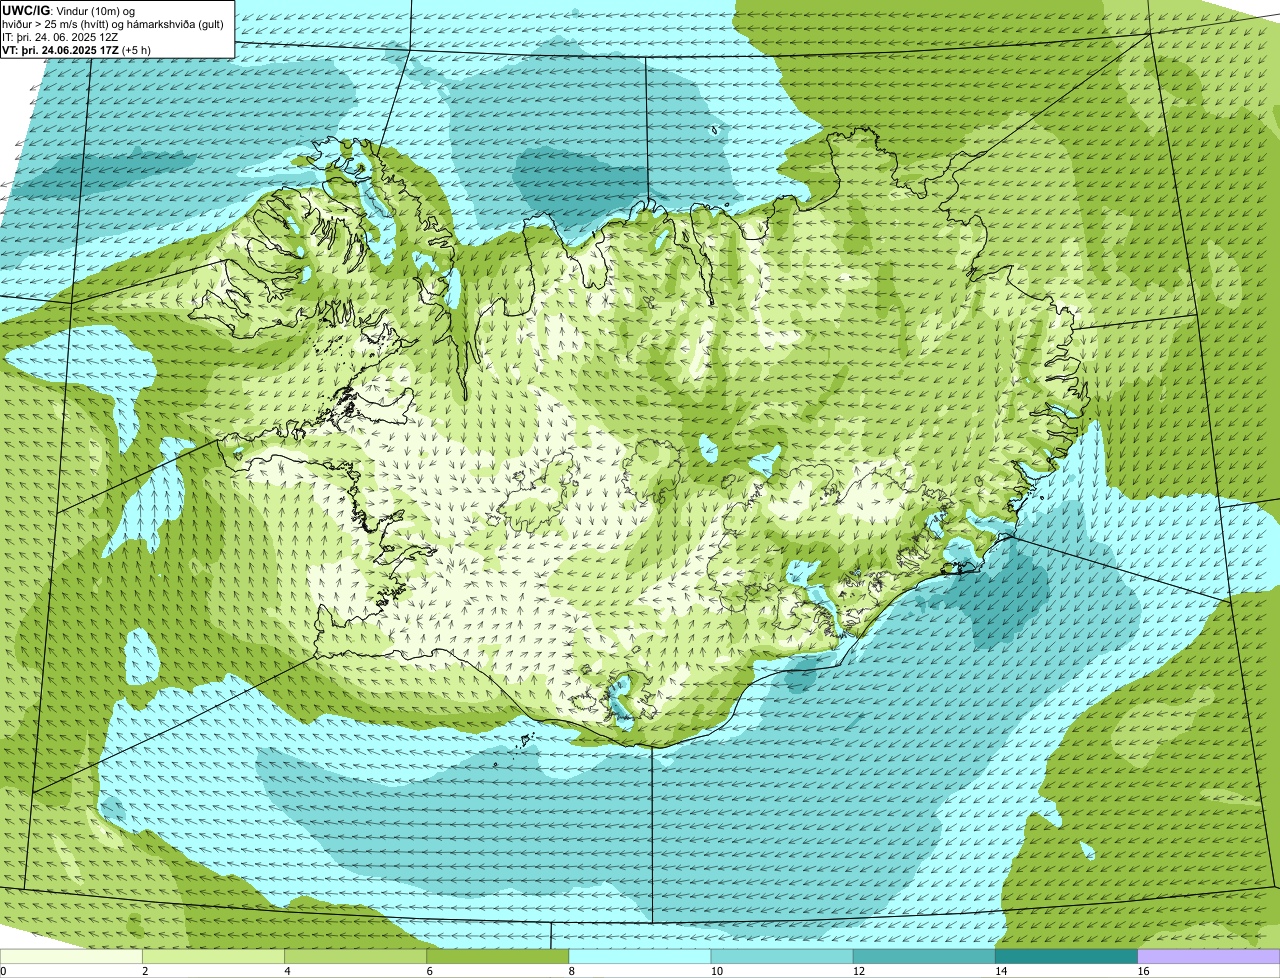
Task: Click the title text "UWC/IG: Vindur (10m) og"
Action: tap(68, 10)
